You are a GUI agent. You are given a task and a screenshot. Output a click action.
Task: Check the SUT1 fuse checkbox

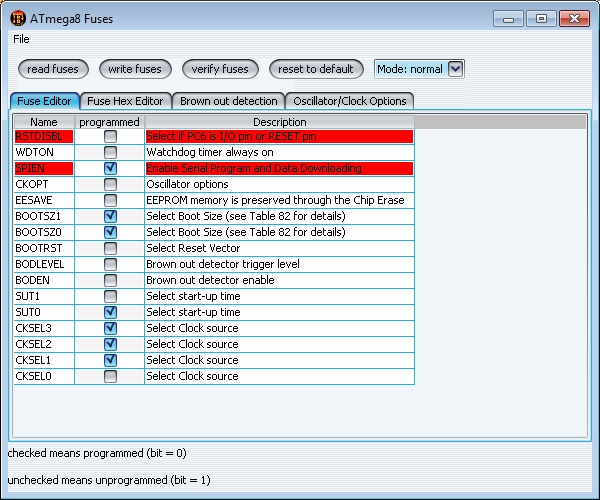point(110,296)
